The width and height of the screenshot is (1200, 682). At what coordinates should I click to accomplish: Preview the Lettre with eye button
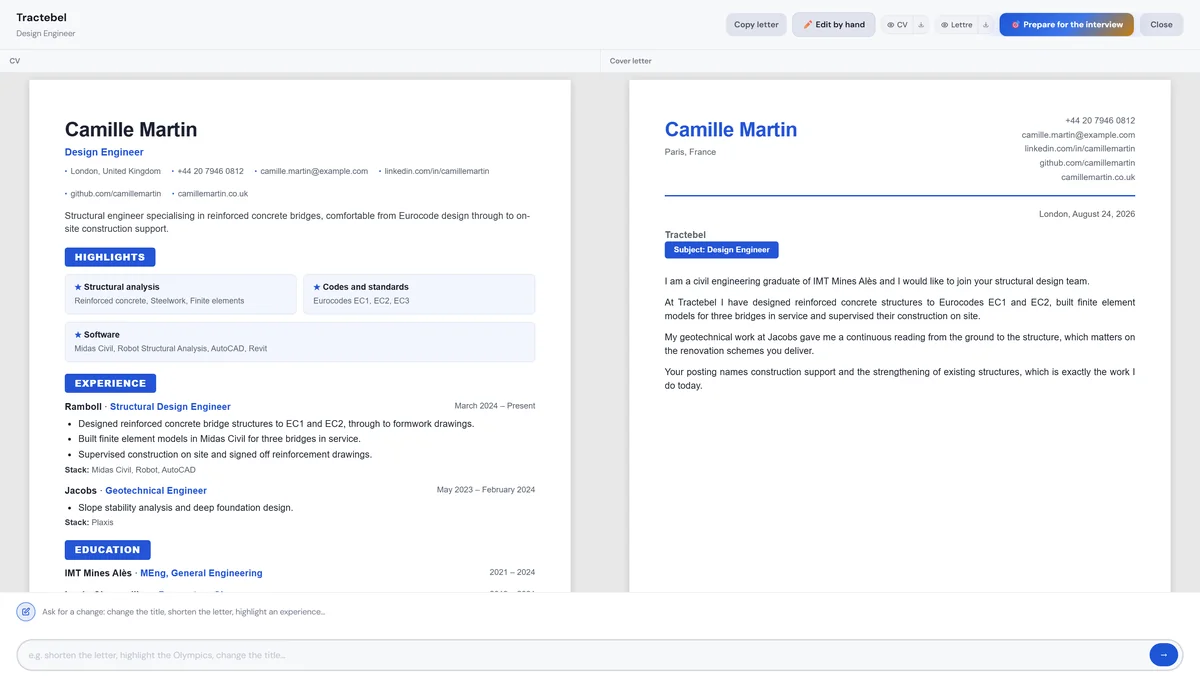(x=957, y=25)
